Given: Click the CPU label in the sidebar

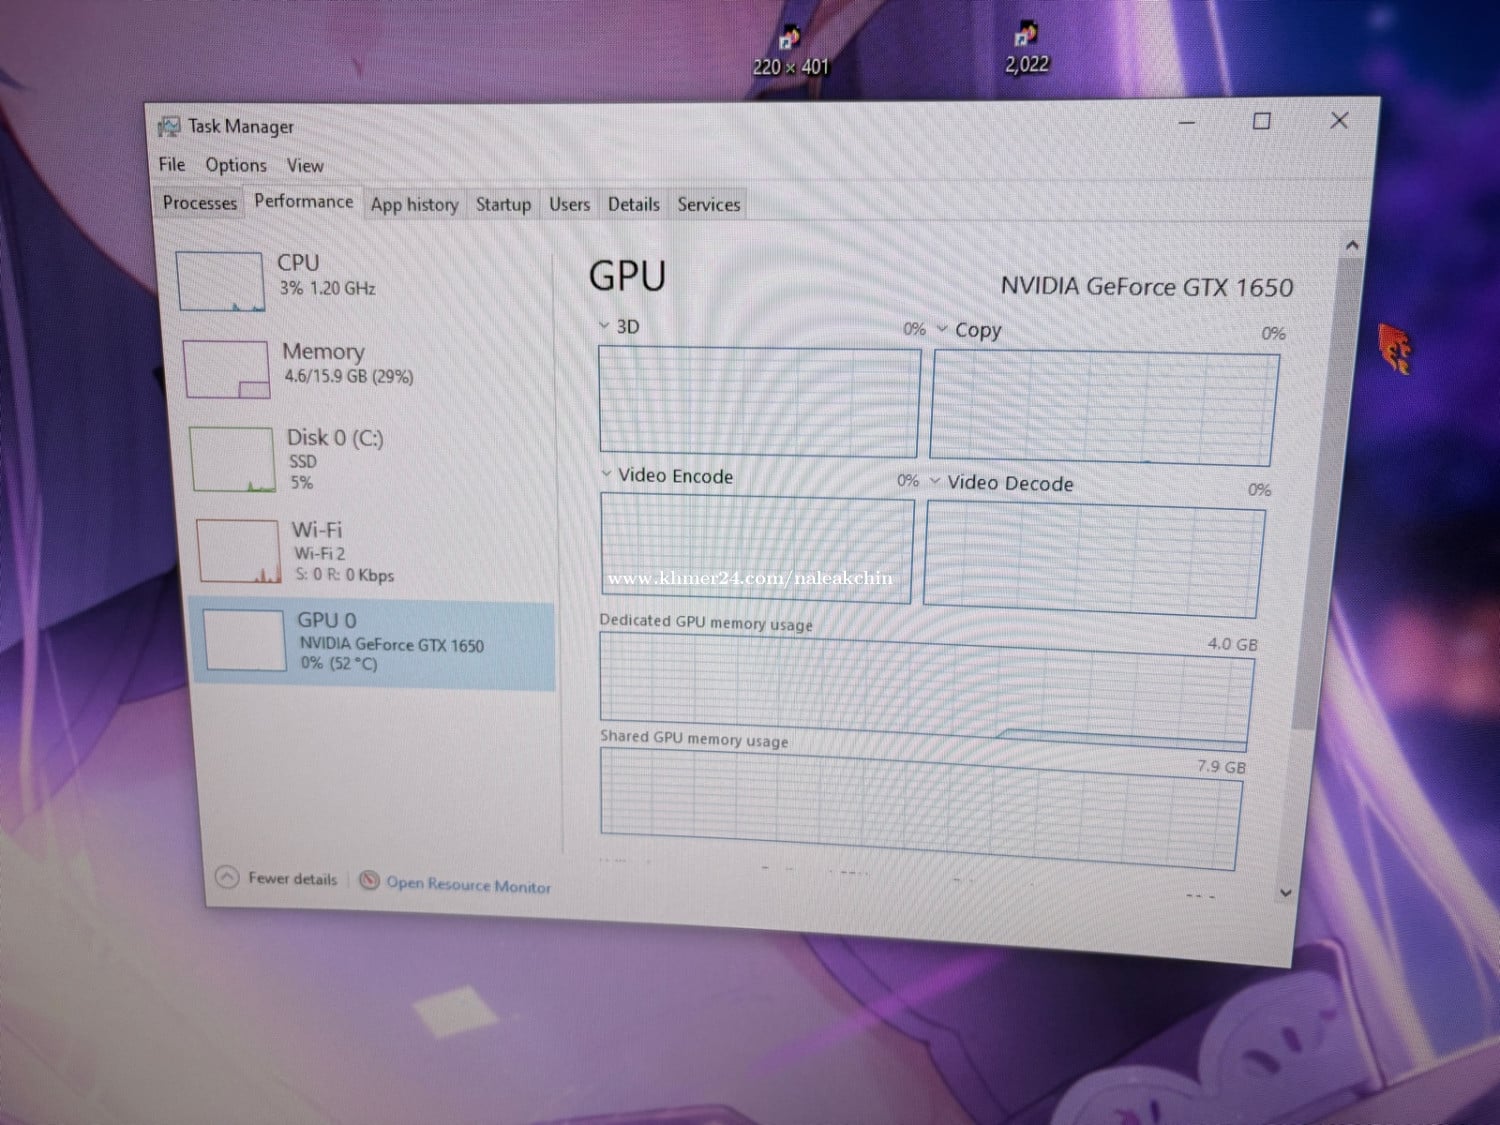Looking at the screenshot, I should point(298,263).
